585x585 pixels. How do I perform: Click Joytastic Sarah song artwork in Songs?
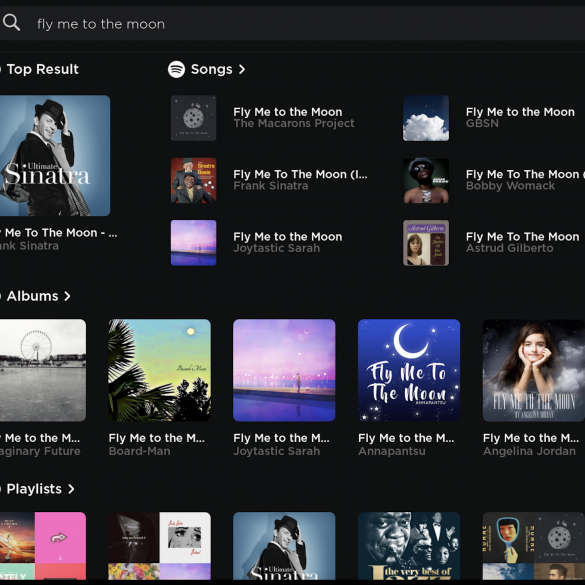click(193, 243)
